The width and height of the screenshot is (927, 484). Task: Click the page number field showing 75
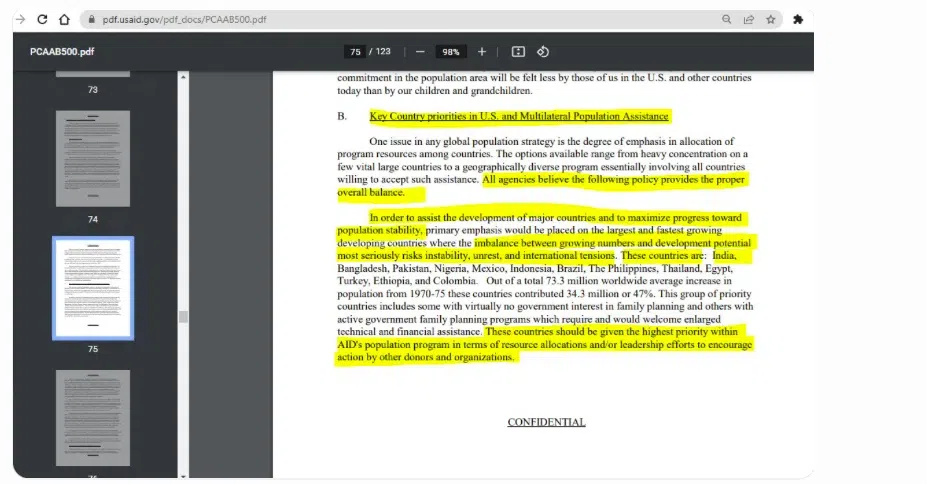355,52
